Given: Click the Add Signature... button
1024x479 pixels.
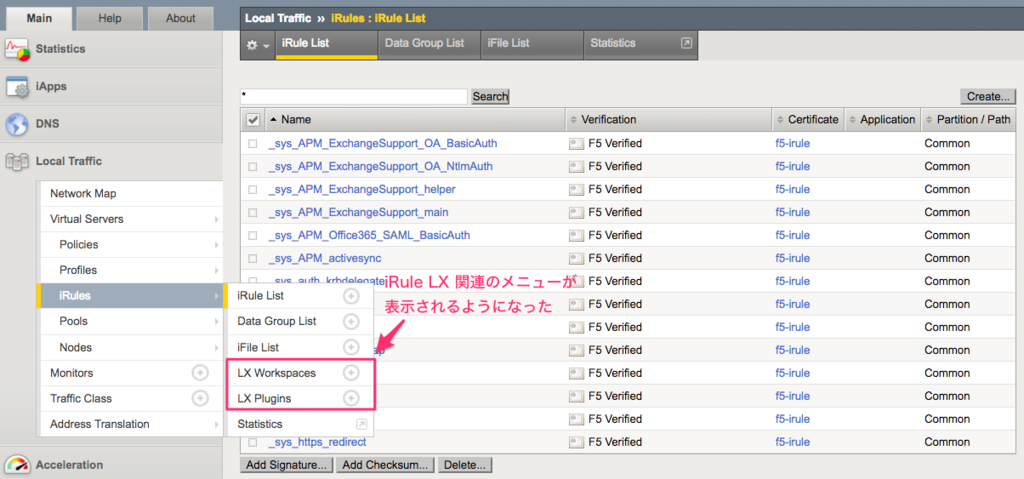Looking at the screenshot, I should [x=287, y=465].
